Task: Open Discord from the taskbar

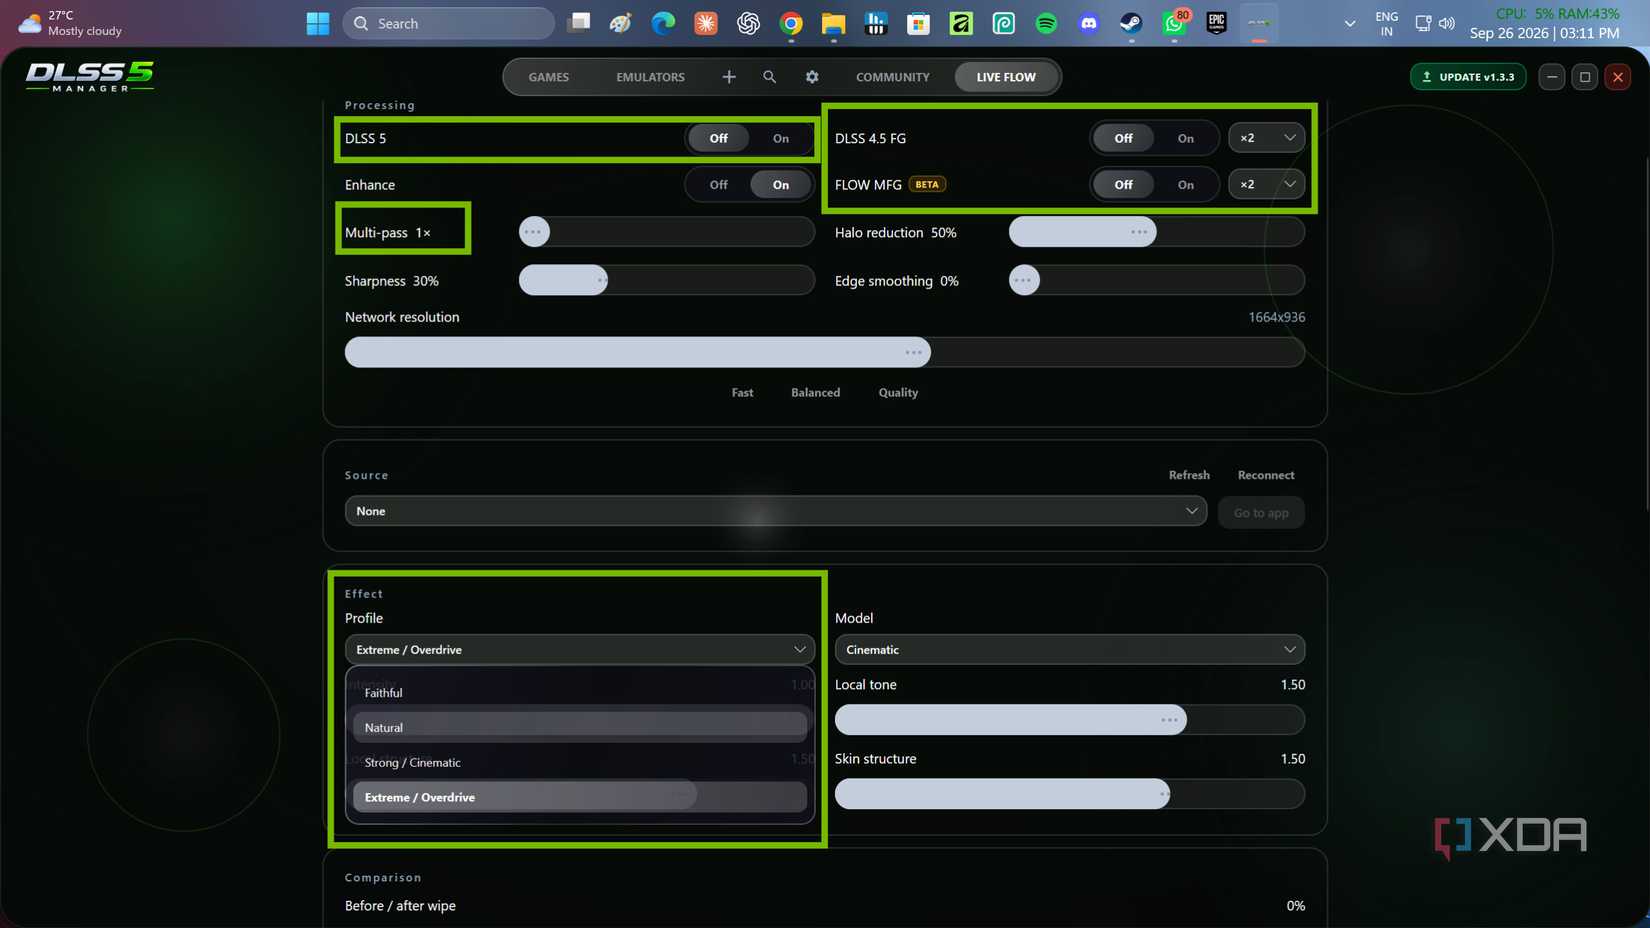Action: (1089, 23)
